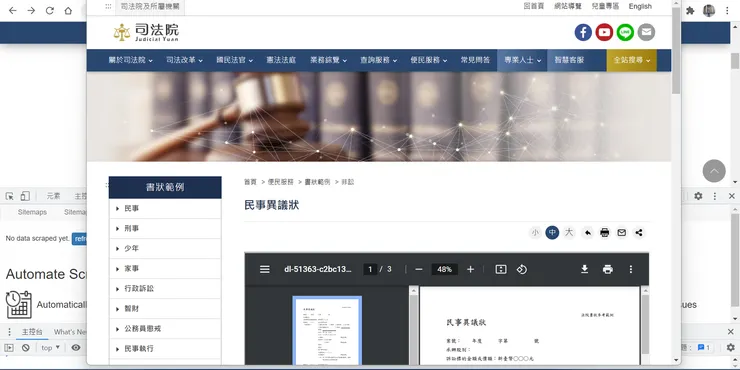Screen dimensions: 740x370
Task: Open the Judicial Yuan Facebook page icon
Action: [x=583, y=32]
